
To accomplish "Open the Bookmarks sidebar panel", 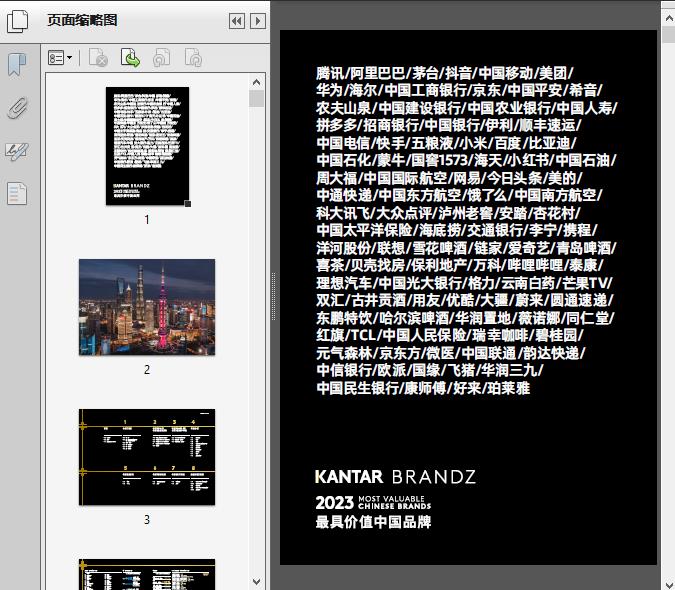I will pos(17,64).
